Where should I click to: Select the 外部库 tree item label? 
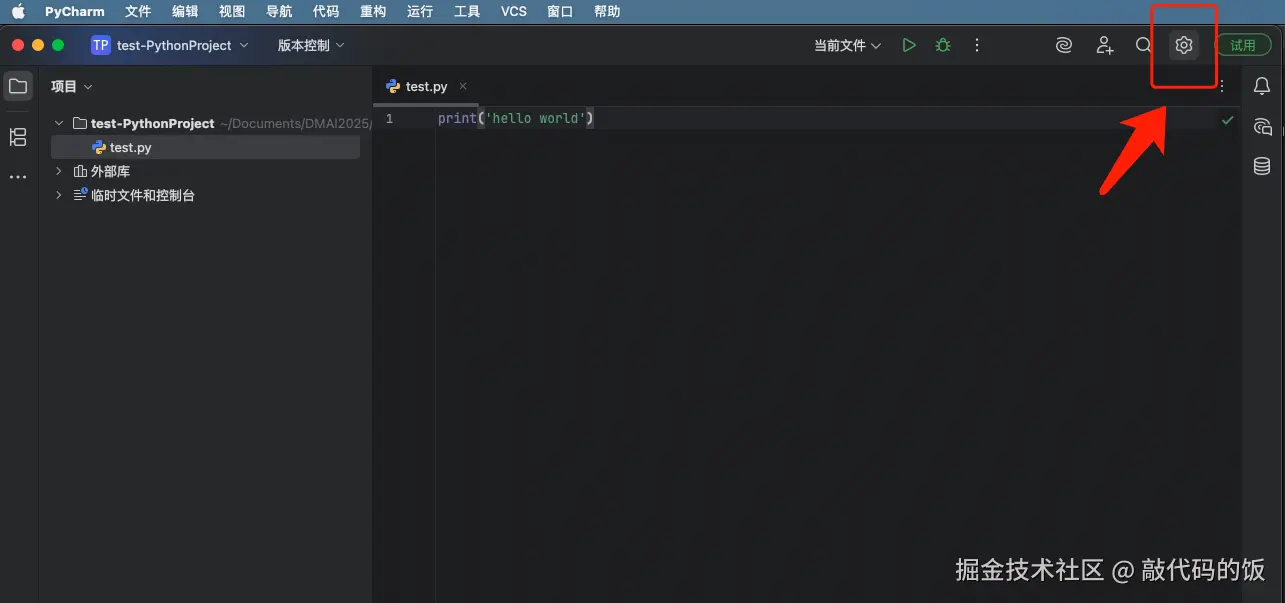pyautogui.click(x=110, y=171)
